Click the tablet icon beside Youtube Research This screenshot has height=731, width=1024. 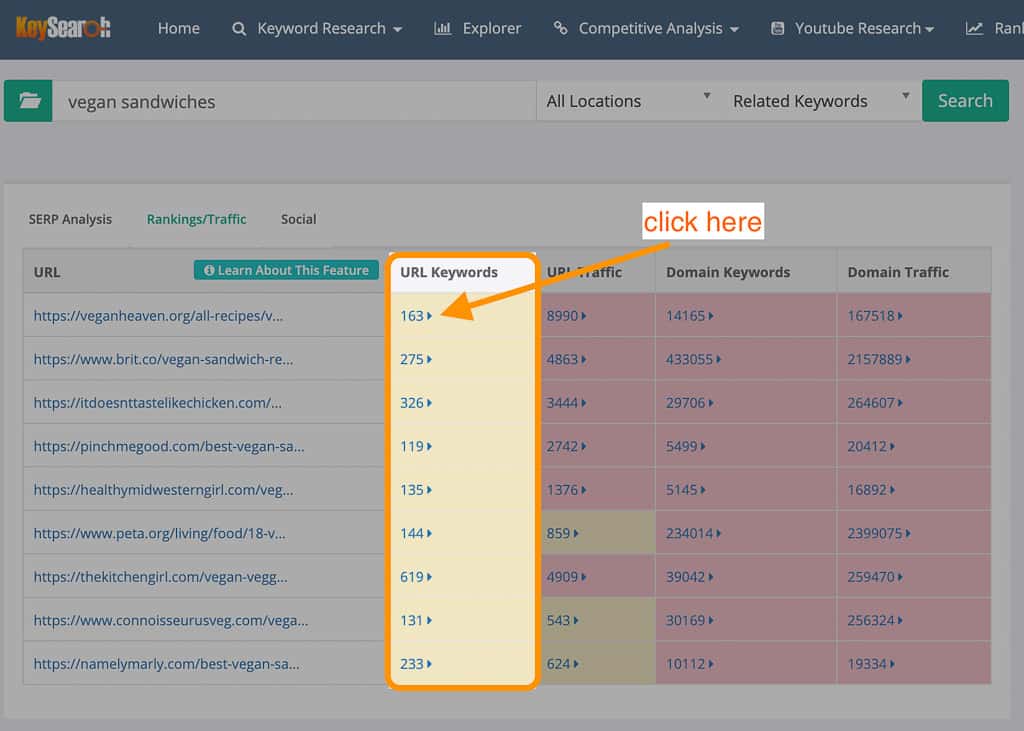click(x=778, y=29)
